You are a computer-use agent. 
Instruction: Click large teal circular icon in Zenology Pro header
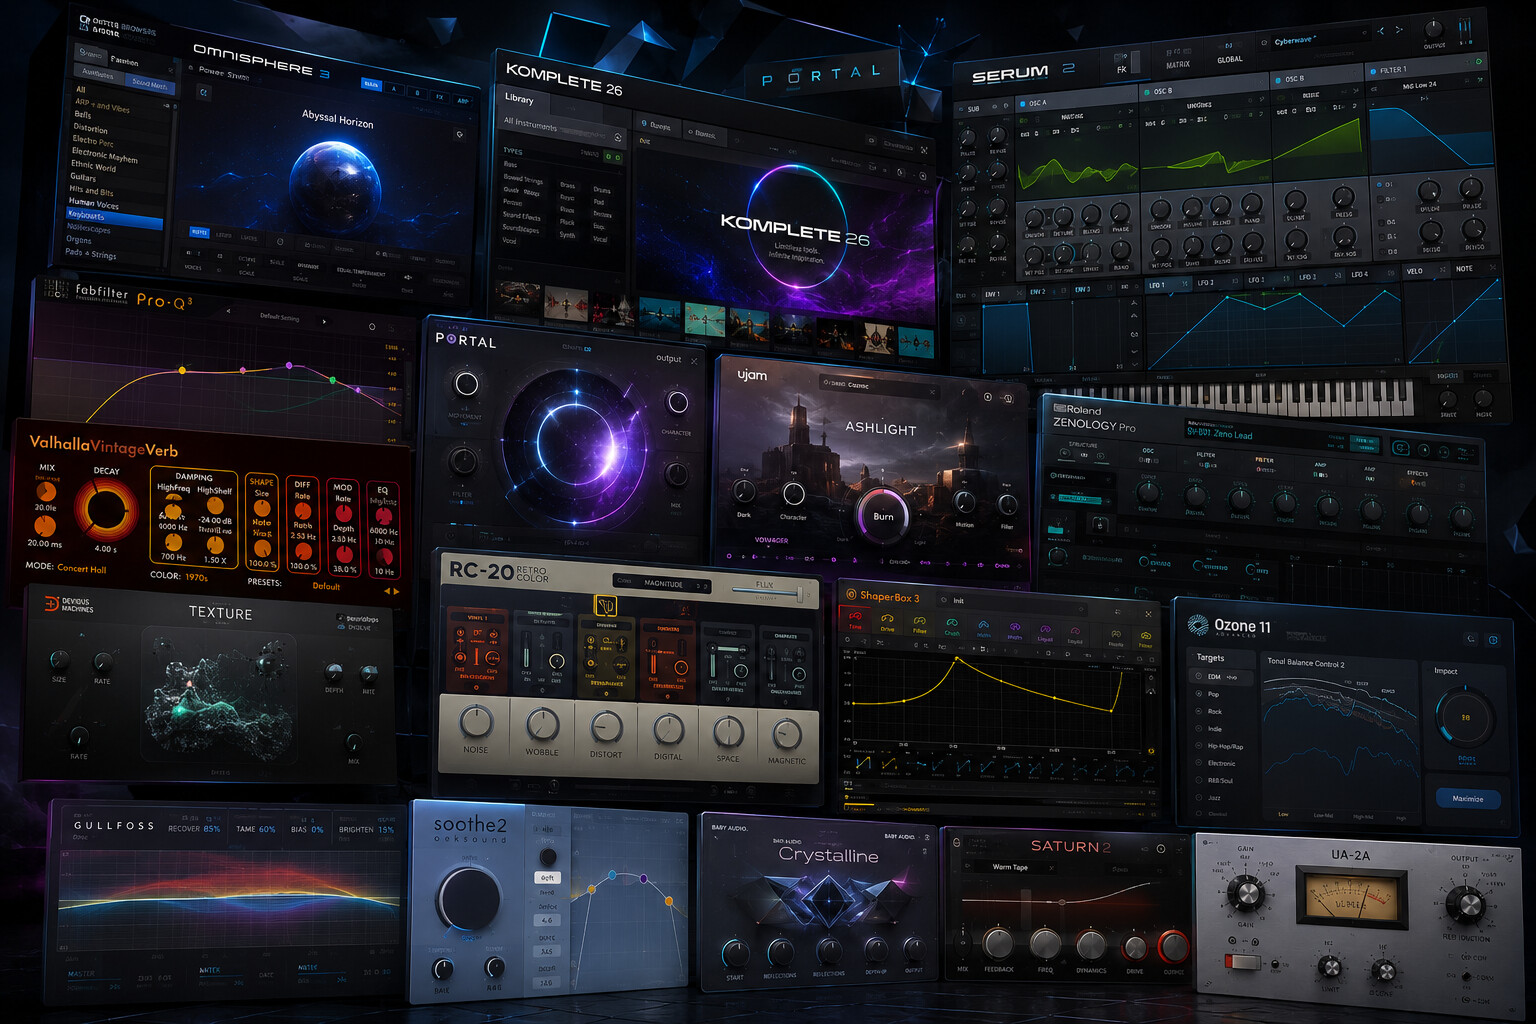click(1401, 447)
